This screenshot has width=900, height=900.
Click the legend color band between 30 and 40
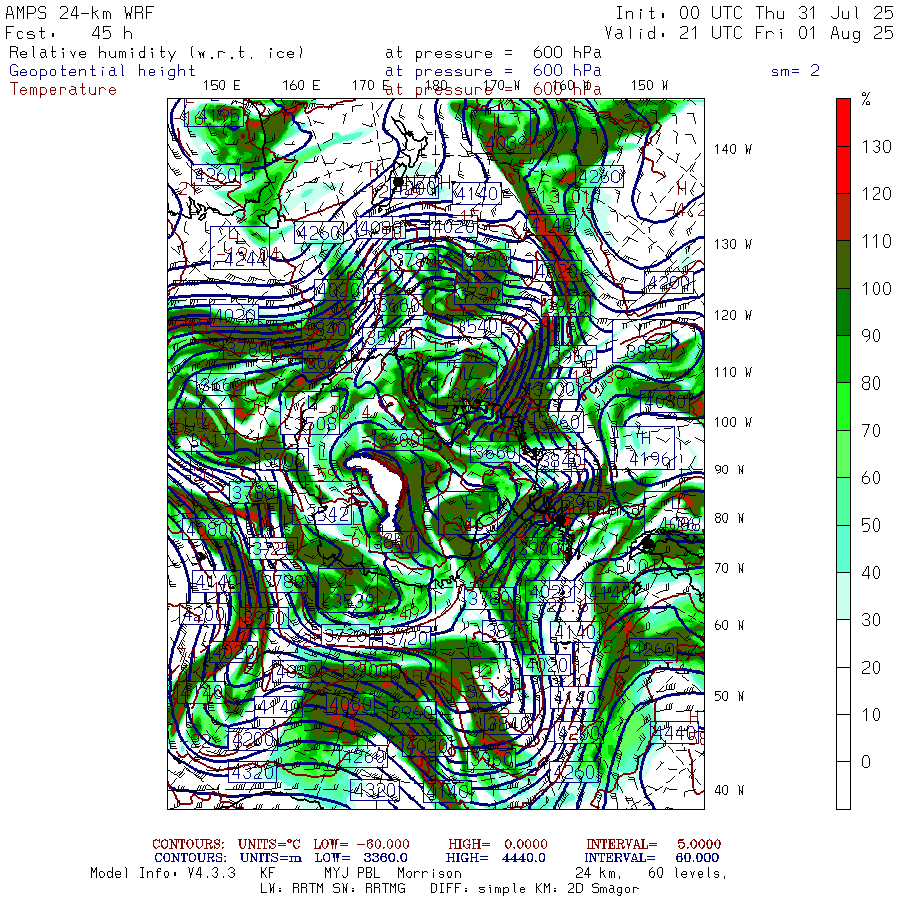pos(843,596)
